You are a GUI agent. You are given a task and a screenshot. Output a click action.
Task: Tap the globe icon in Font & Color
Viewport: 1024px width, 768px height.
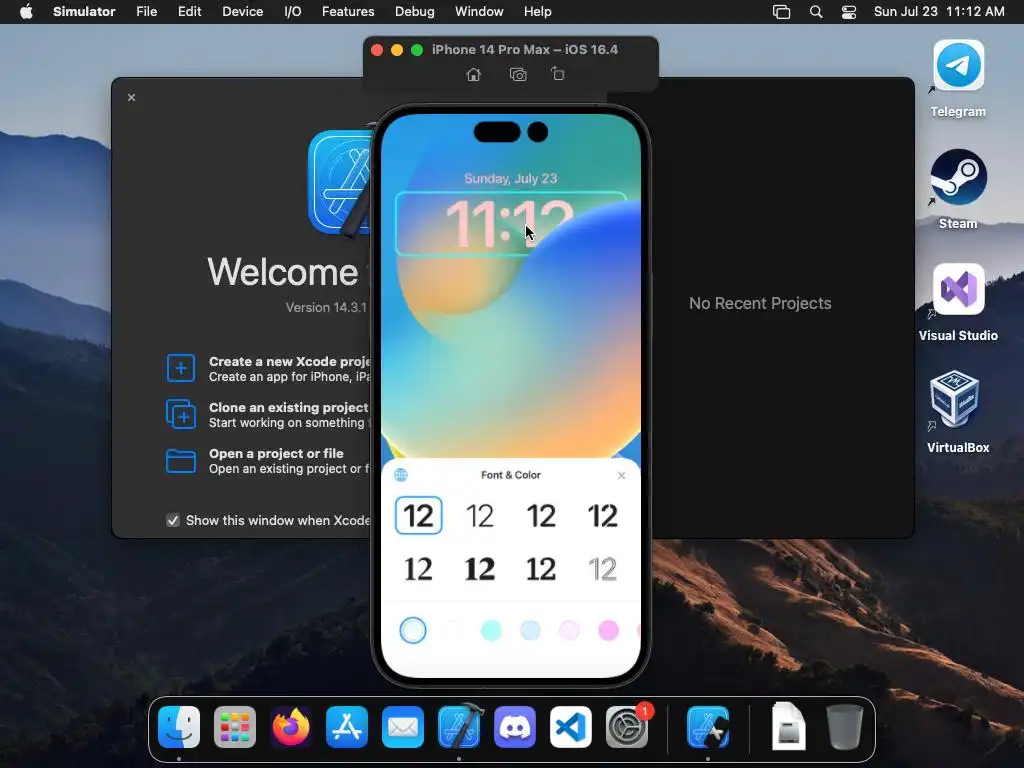[401, 475]
